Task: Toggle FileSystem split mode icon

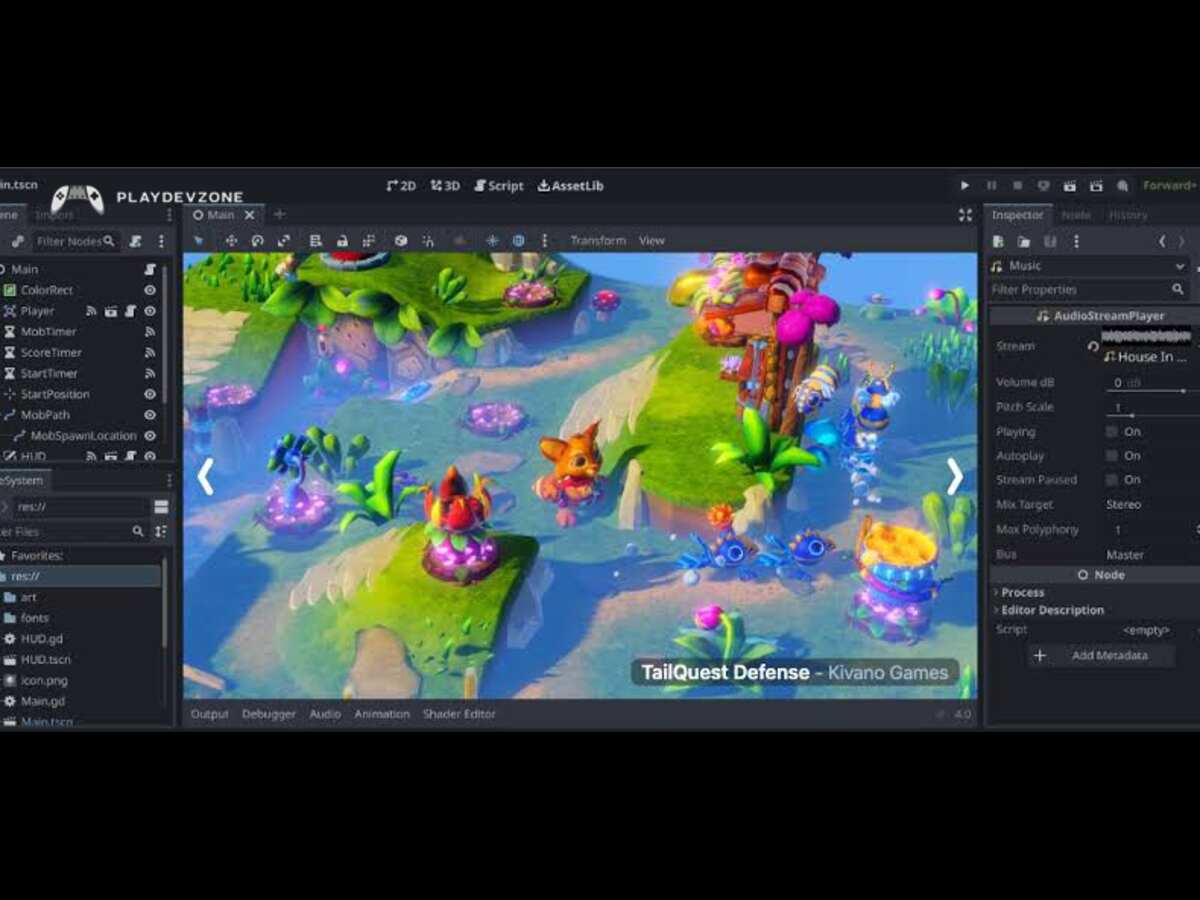Action: [161, 507]
